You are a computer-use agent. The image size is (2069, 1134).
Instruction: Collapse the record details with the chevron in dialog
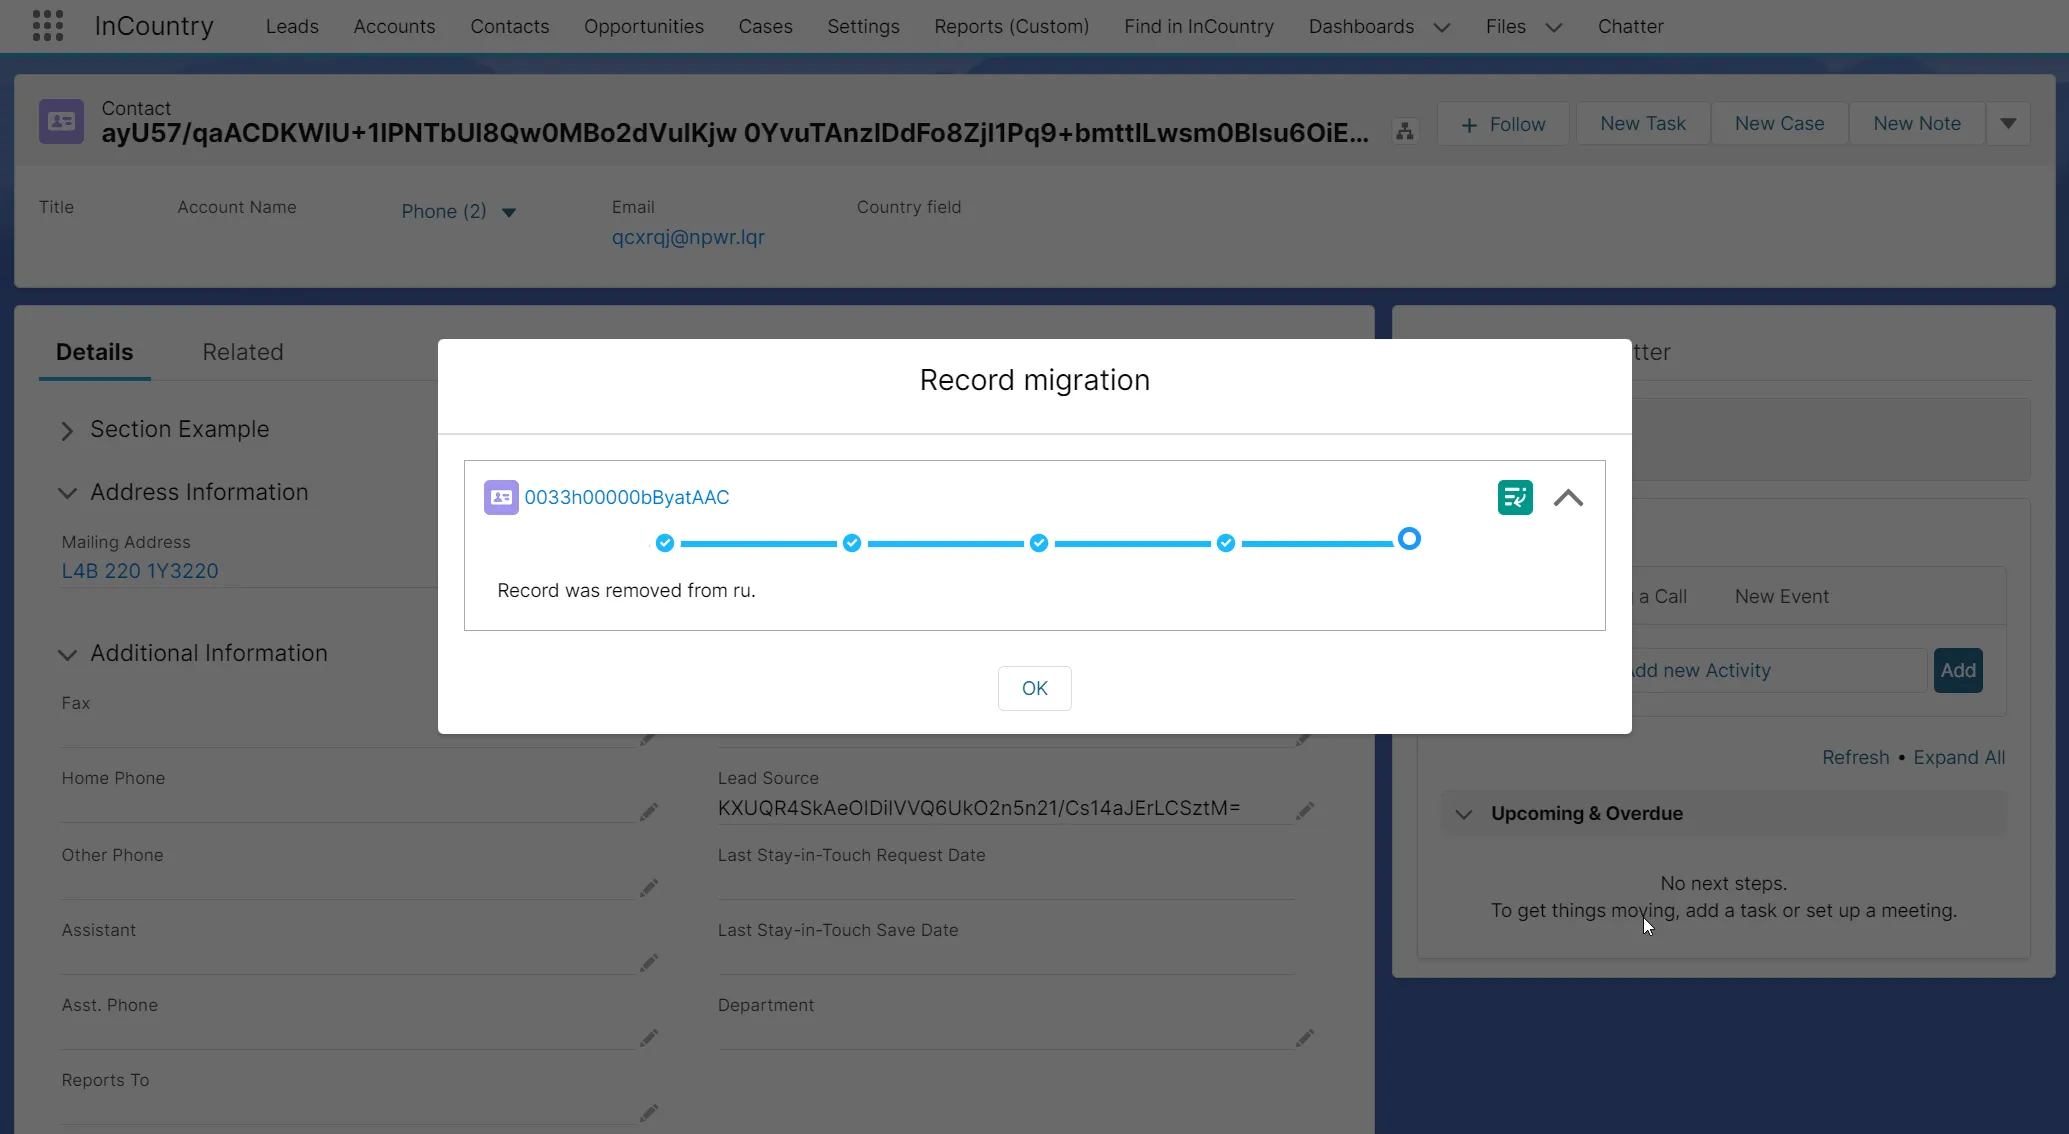click(x=1568, y=497)
